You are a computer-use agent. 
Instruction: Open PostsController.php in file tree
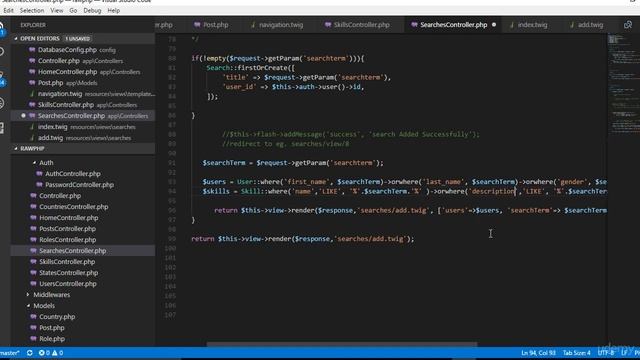tap(82, 229)
